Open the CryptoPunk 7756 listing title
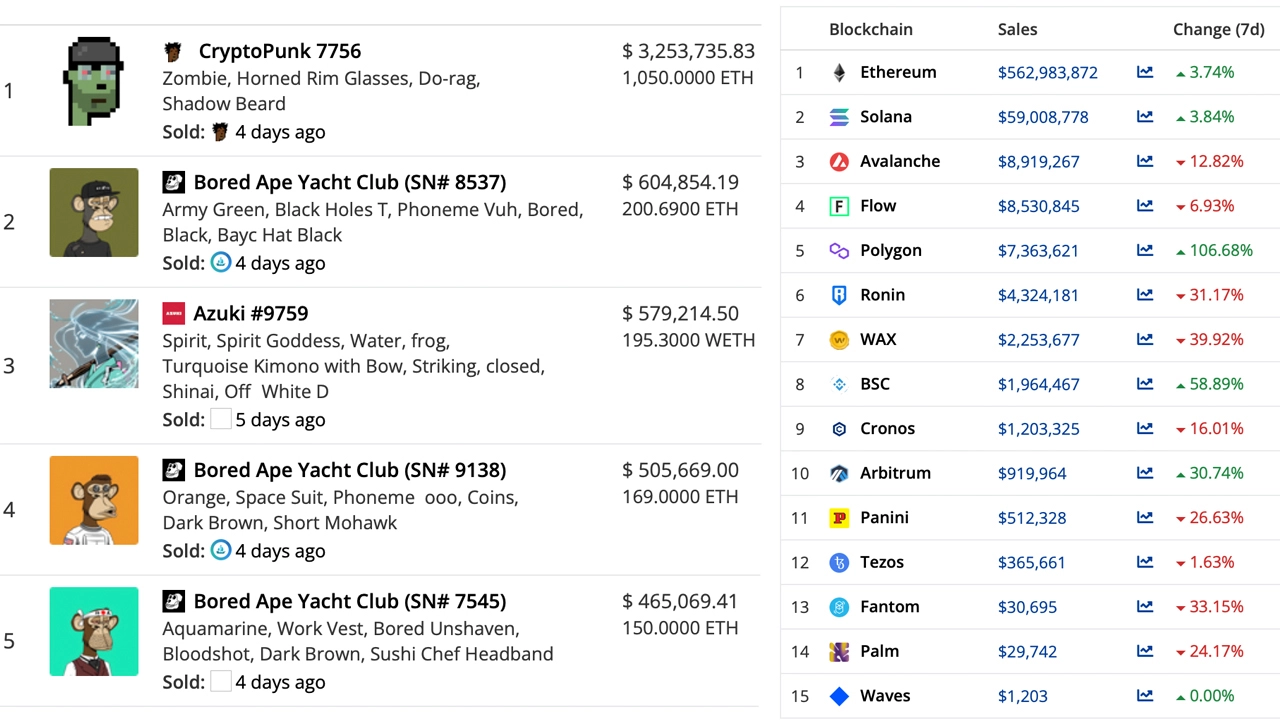 click(279, 51)
